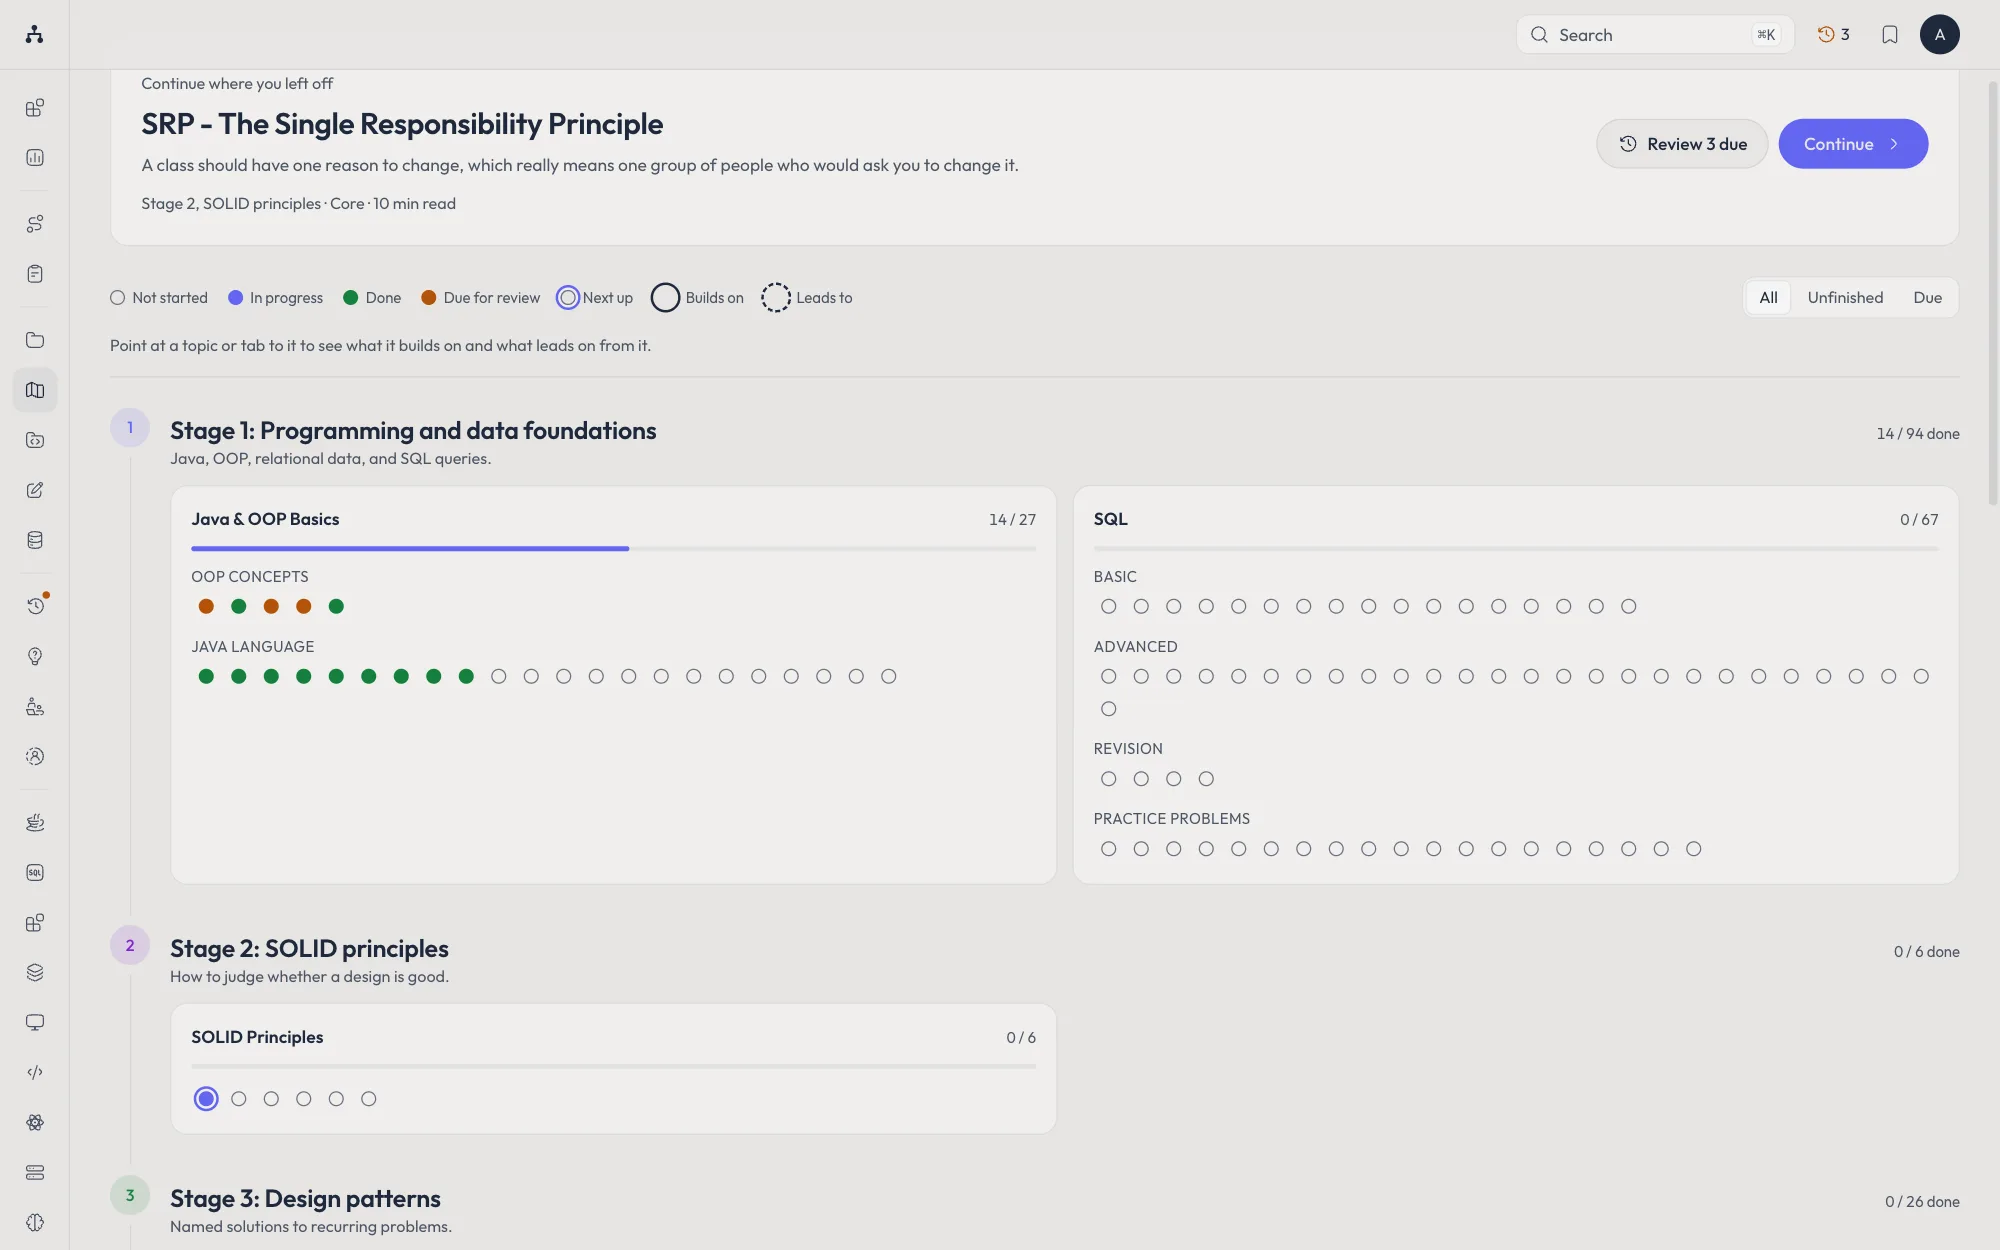Image resolution: width=2000 pixels, height=1250 pixels.
Task: Open the in-progress topic in SOLID Principles
Action: pos(206,1099)
